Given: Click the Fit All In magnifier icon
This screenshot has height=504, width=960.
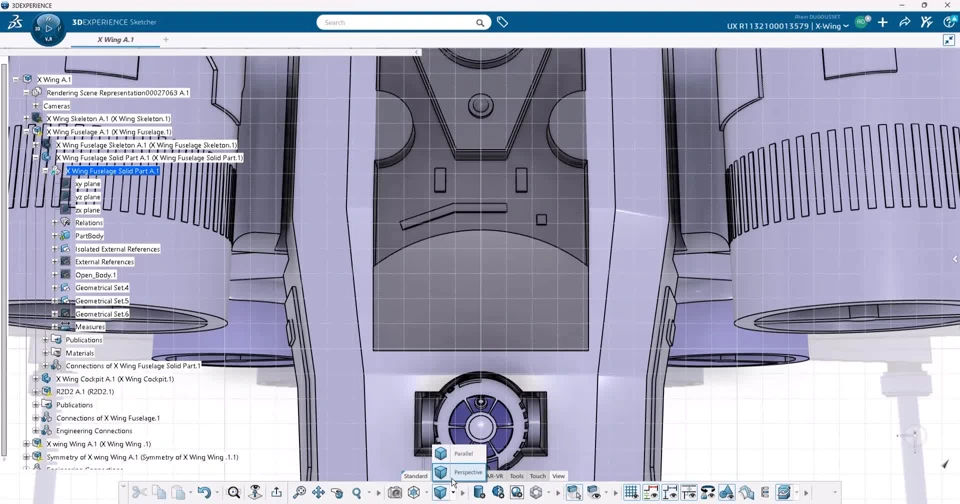Looking at the screenshot, I should [234, 492].
